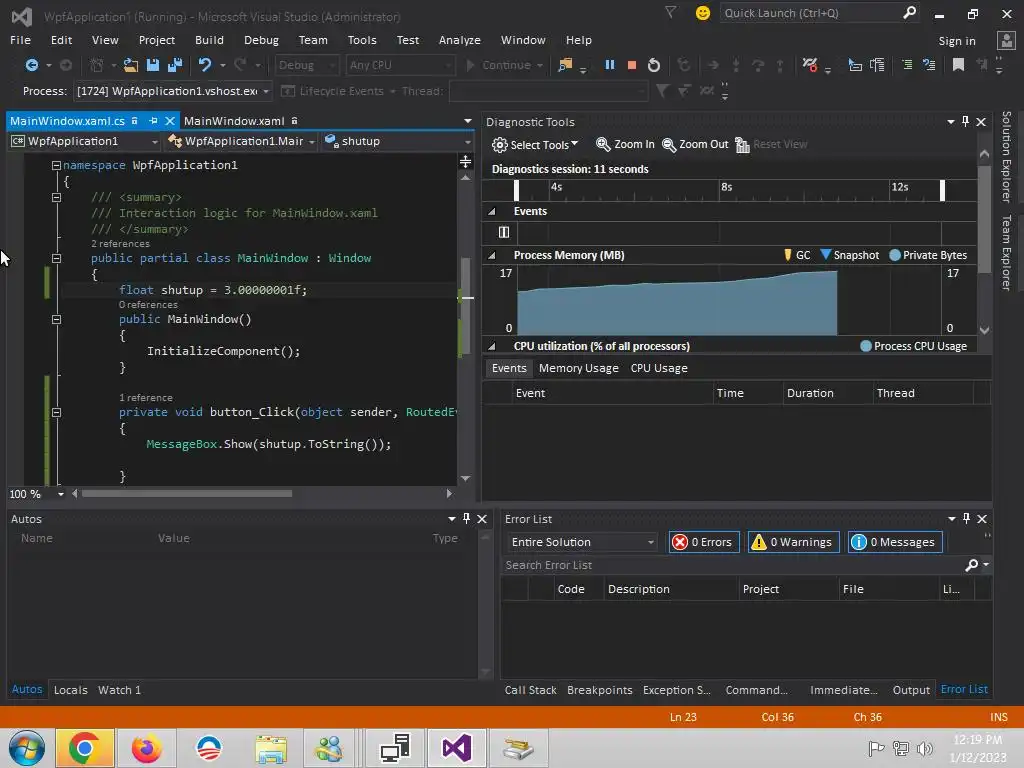This screenshot has width=1024, height=768.
Task: Click the Quick Launch search field
Action: tap(810, 13)
